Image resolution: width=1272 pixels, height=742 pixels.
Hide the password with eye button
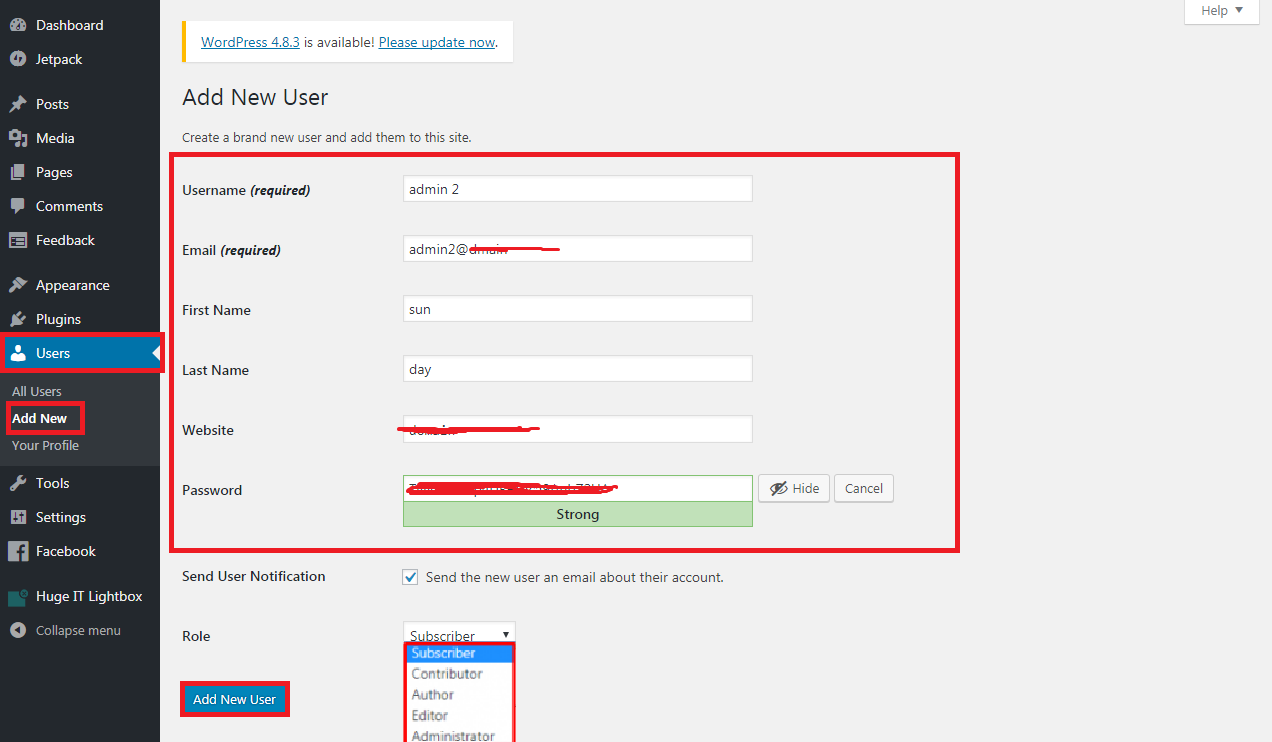[793, 488]
